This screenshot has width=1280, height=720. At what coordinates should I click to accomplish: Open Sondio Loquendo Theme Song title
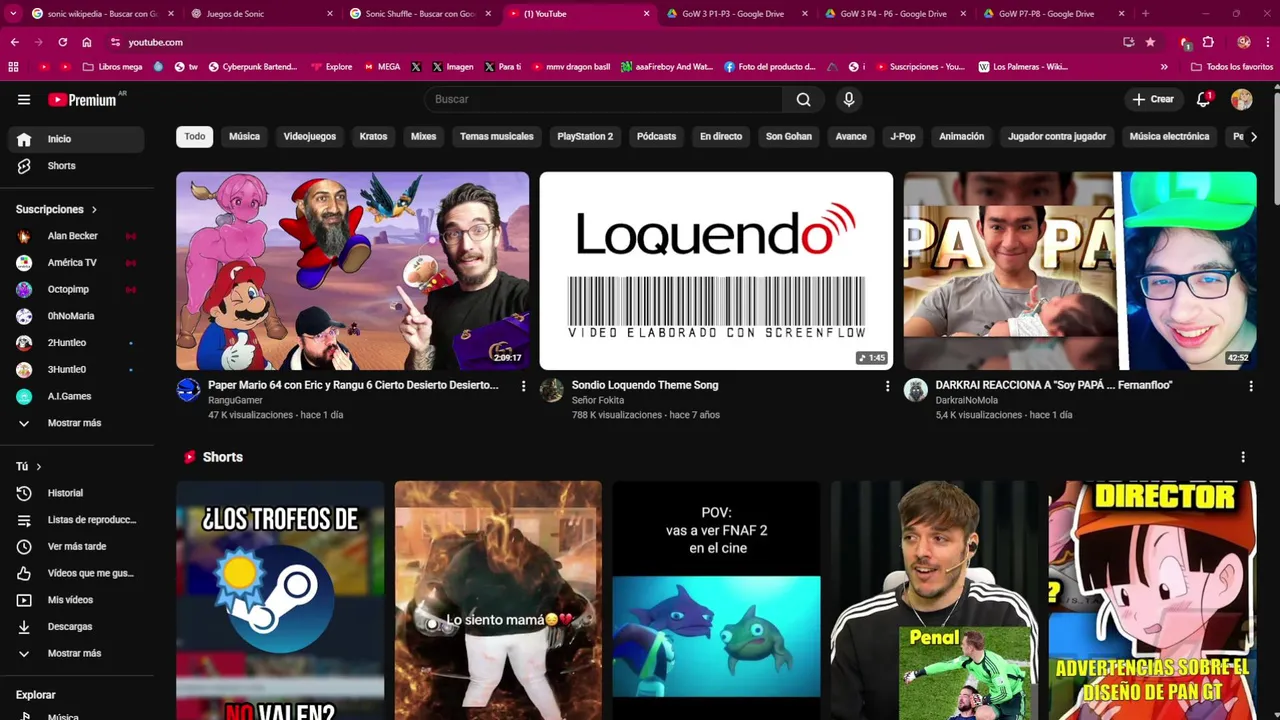[x=645, y=385]
